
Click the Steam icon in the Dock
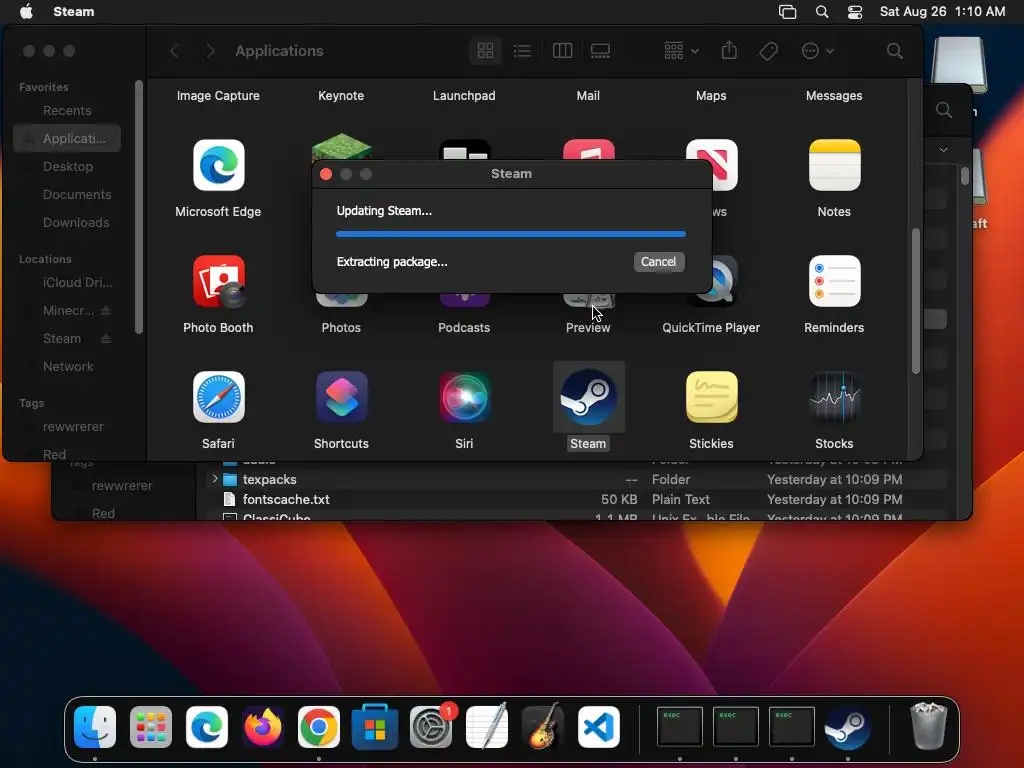click(848, 727)
